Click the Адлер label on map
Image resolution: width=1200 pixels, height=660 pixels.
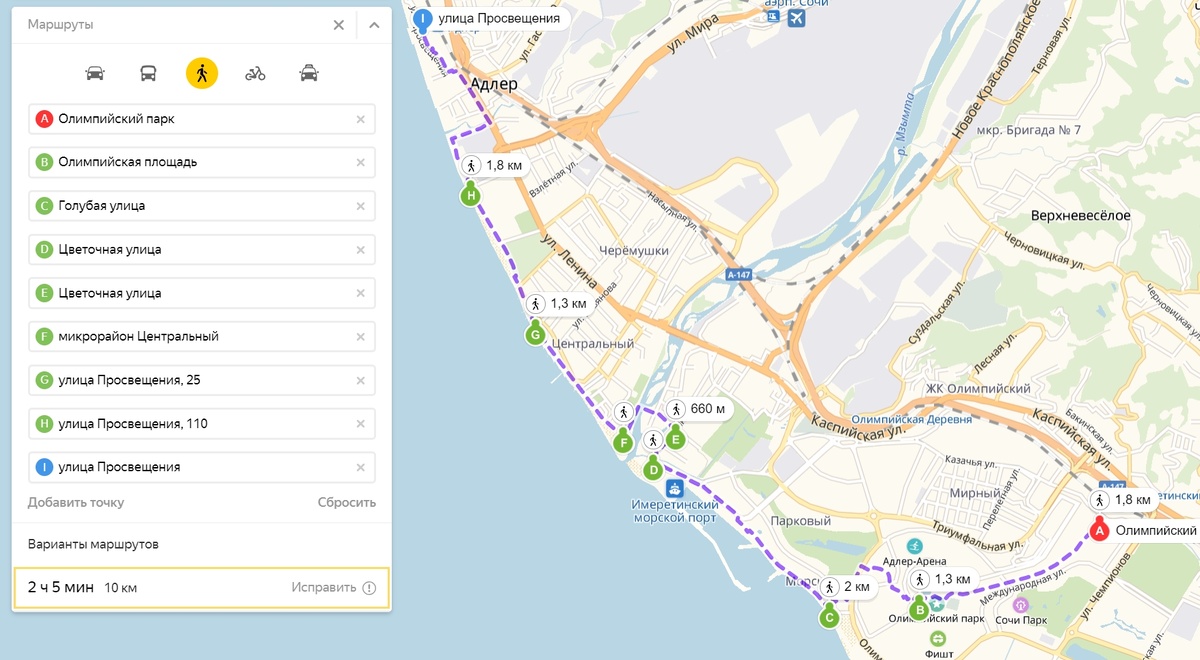494,85
